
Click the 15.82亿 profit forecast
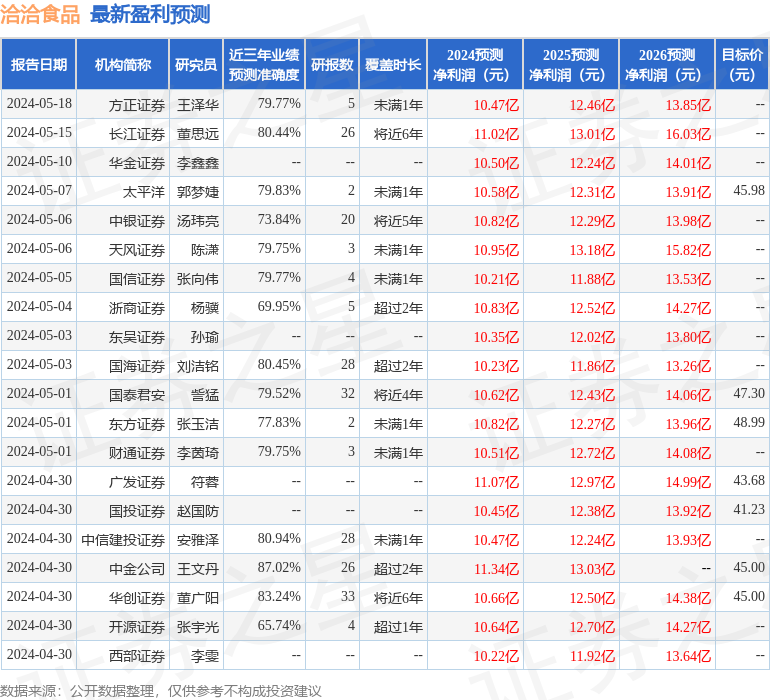pyautogui.click(x=688, y=250)
